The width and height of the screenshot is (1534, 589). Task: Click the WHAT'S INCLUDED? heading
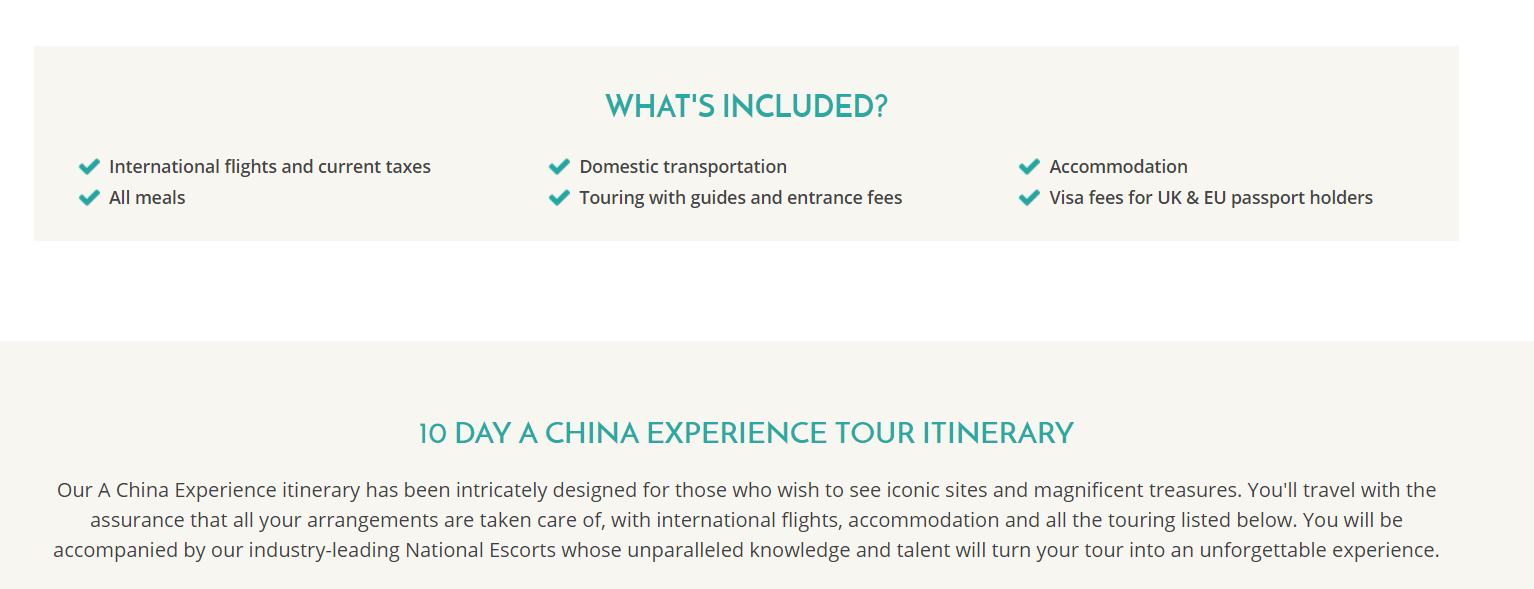(746, 106)
